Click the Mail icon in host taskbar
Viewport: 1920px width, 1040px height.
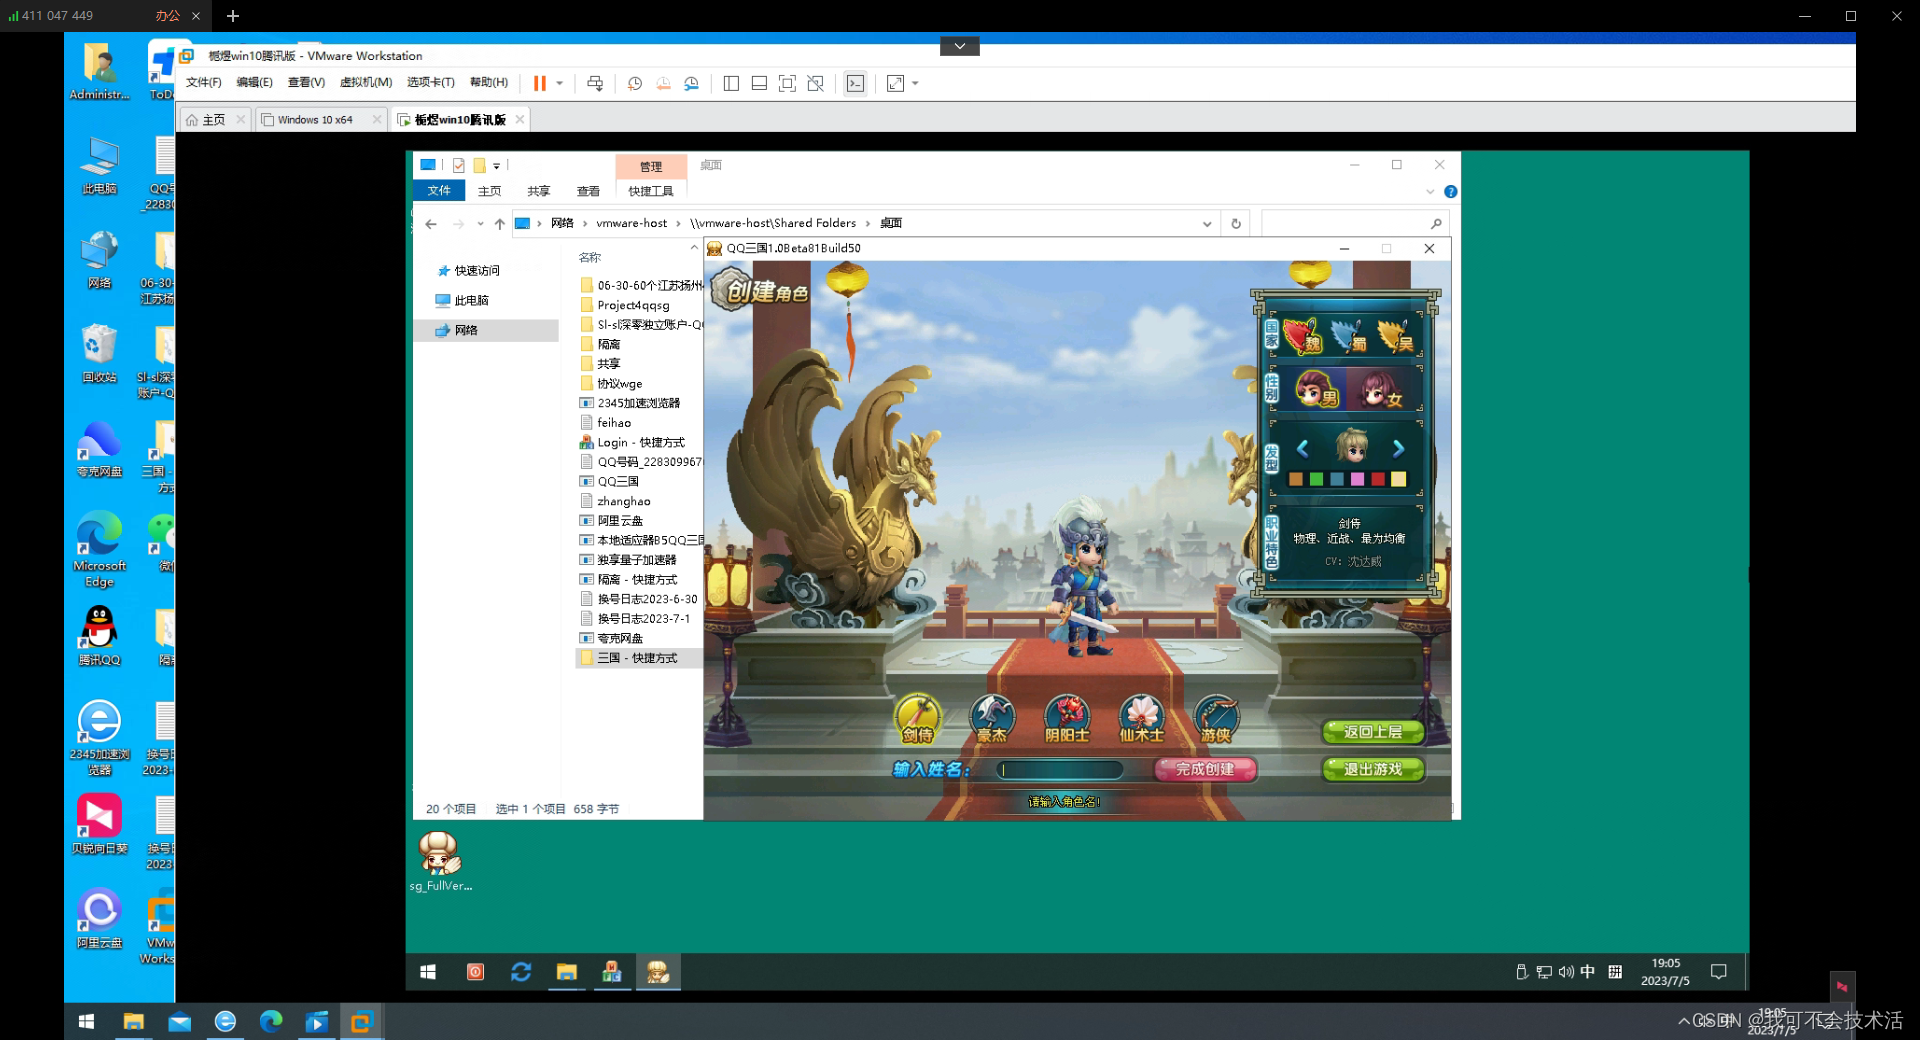(x=179, y=1021)
